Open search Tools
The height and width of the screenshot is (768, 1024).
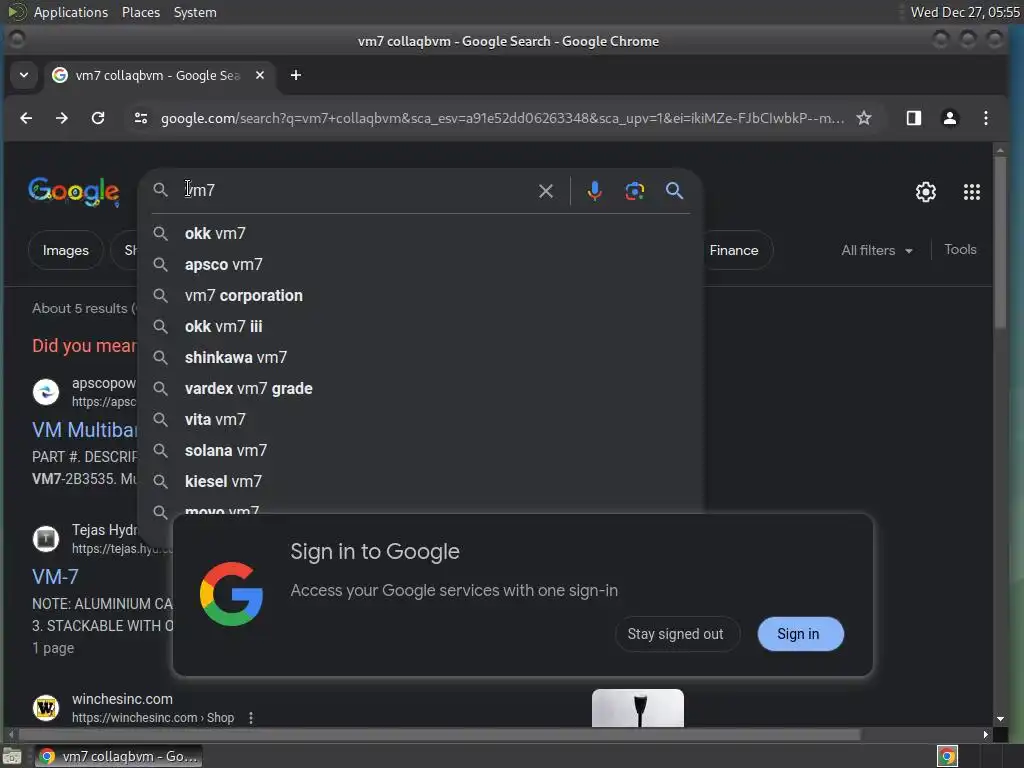(960, 249)
